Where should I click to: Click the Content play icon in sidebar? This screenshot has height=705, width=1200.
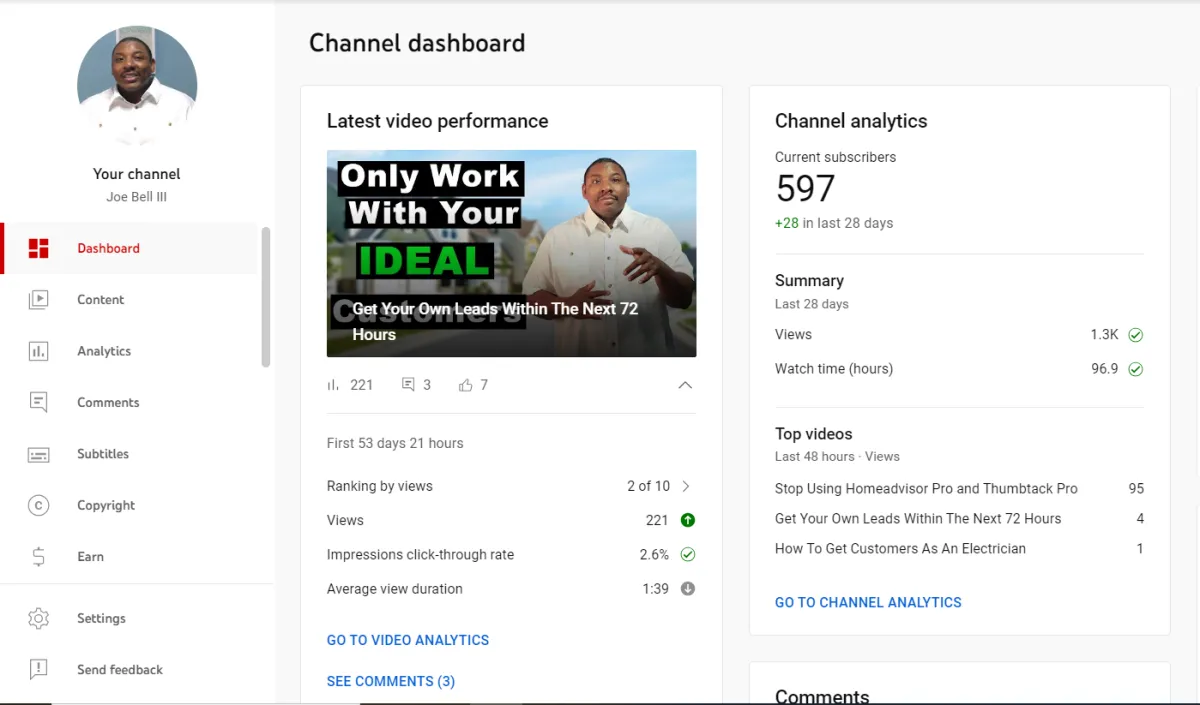pyautogui.click(x=39, y=299)
